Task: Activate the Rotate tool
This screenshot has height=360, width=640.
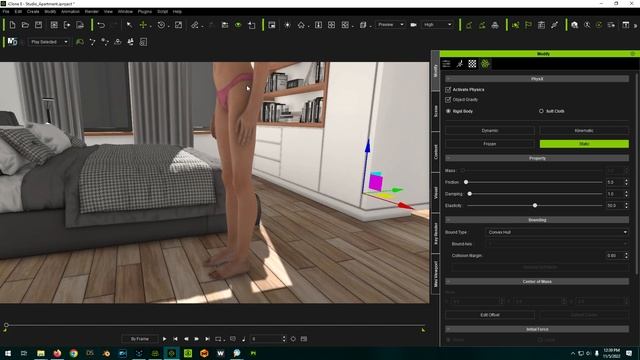Action: click(x=161, y=25)
